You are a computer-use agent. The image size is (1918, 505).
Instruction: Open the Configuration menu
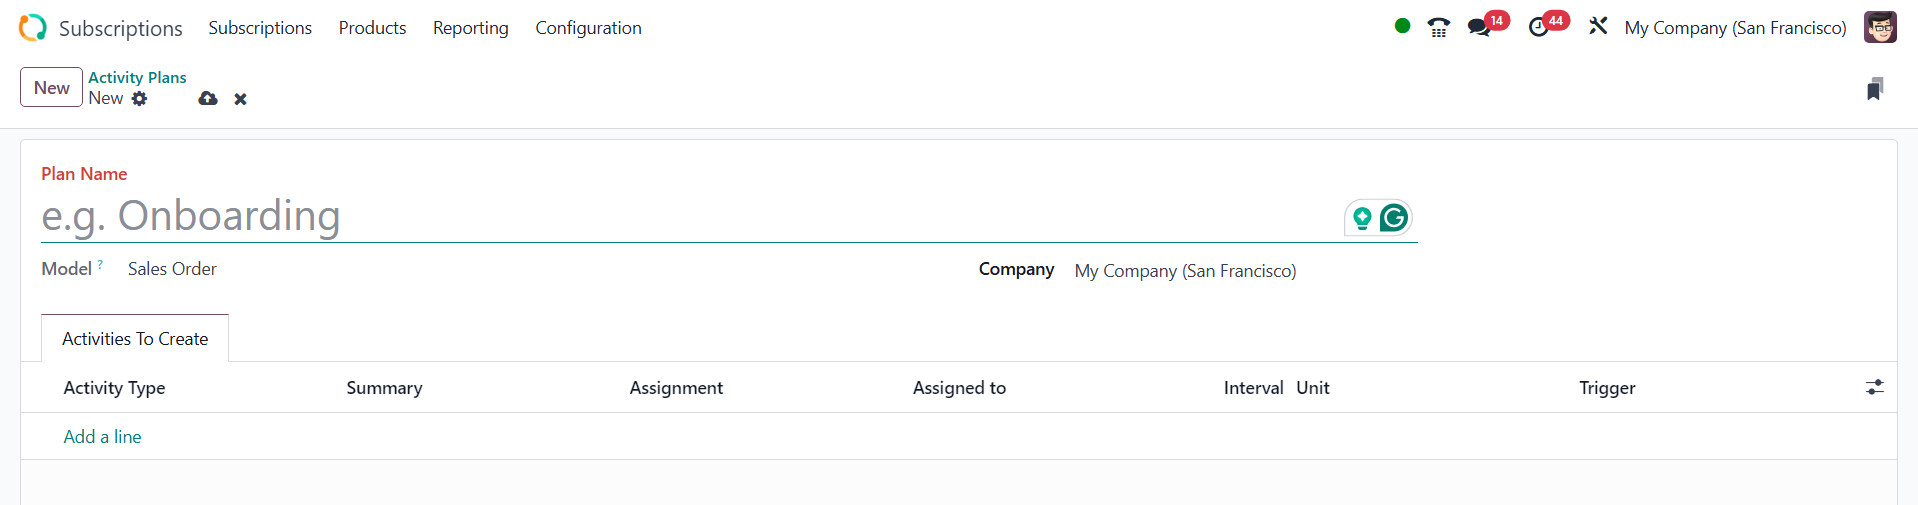tap(588, 28)
